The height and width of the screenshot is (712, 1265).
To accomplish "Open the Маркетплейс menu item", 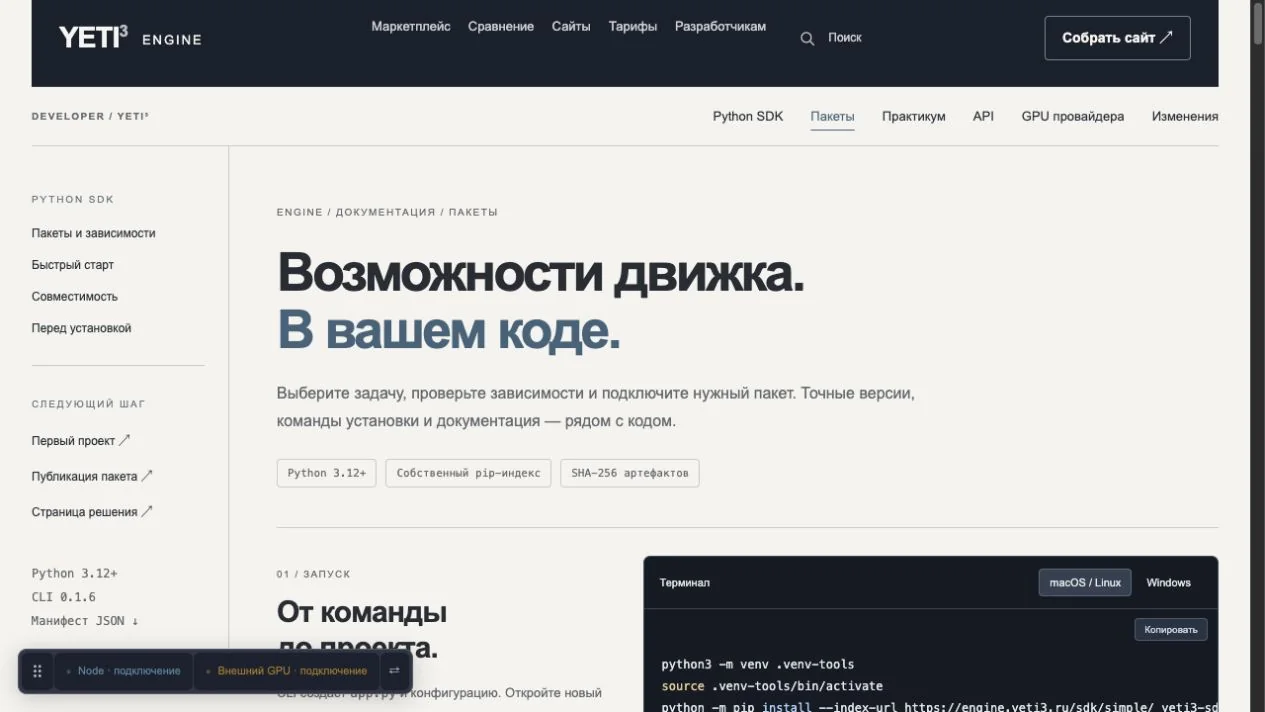I will click(x=411, y=27).
